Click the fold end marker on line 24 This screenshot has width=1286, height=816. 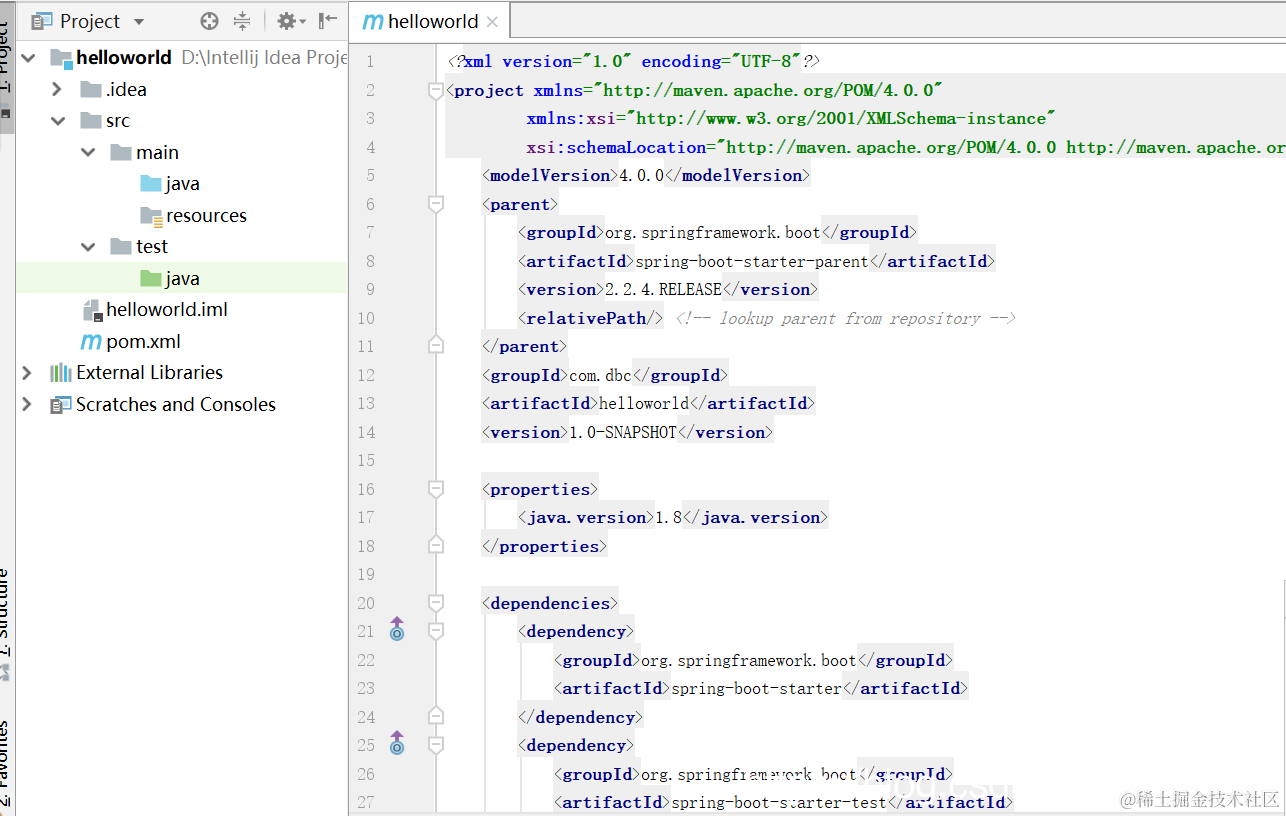[x=435, y=717]
